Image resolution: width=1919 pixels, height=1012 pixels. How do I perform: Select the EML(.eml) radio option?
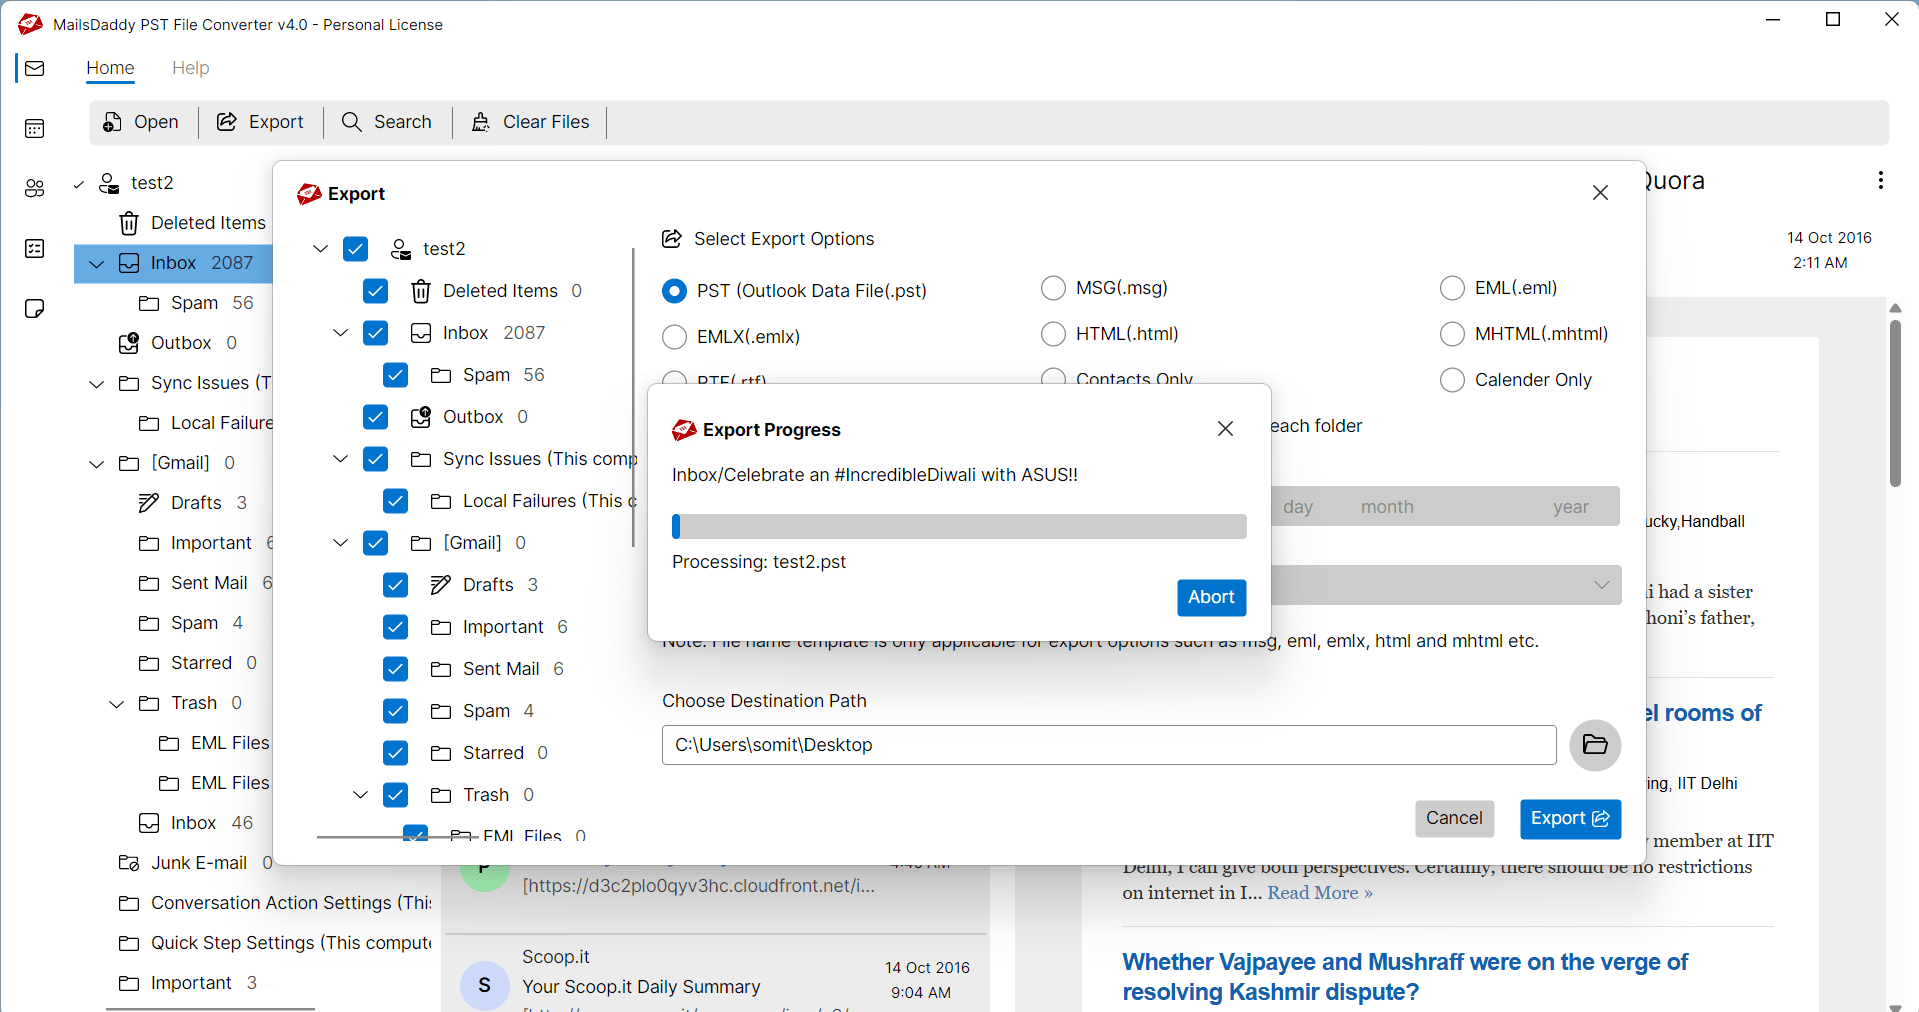pos(1452,288)
